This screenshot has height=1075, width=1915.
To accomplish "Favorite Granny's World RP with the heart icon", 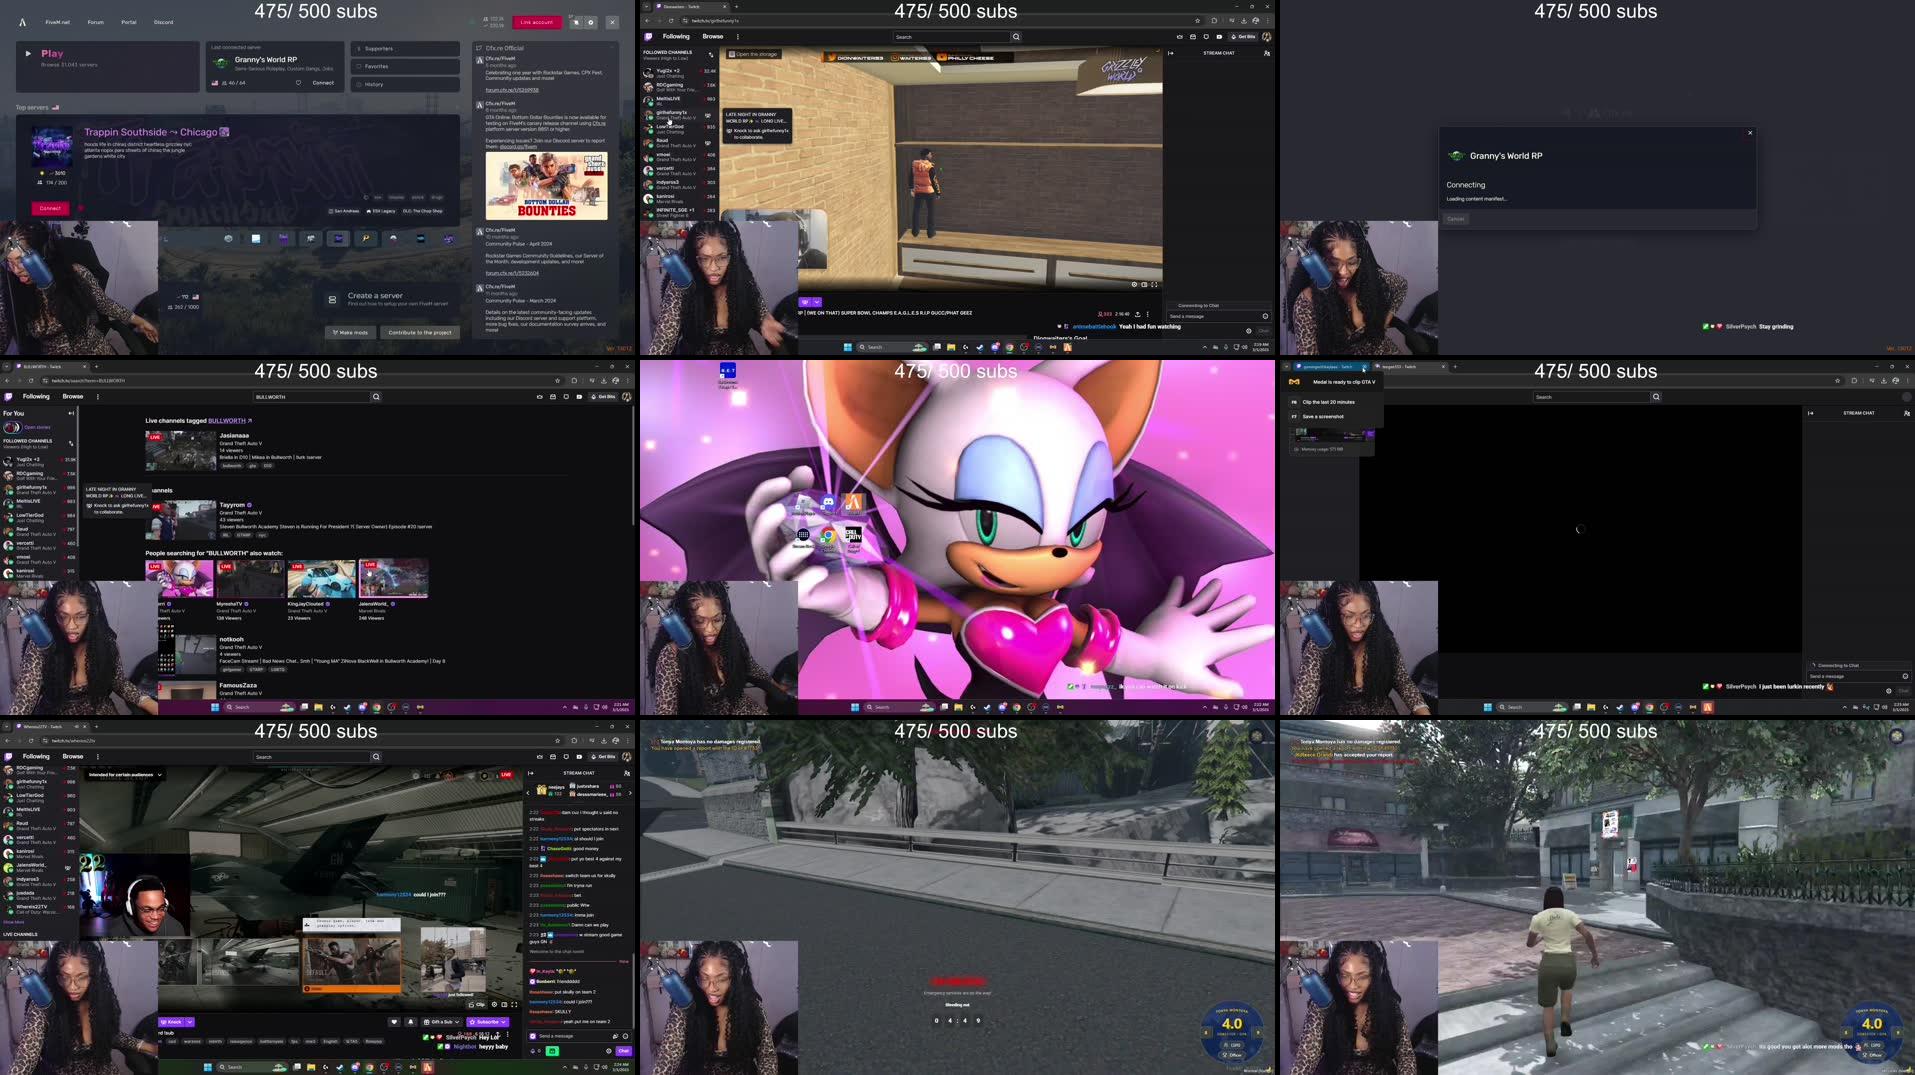I will pyautogui.click(x=298, y=83).
